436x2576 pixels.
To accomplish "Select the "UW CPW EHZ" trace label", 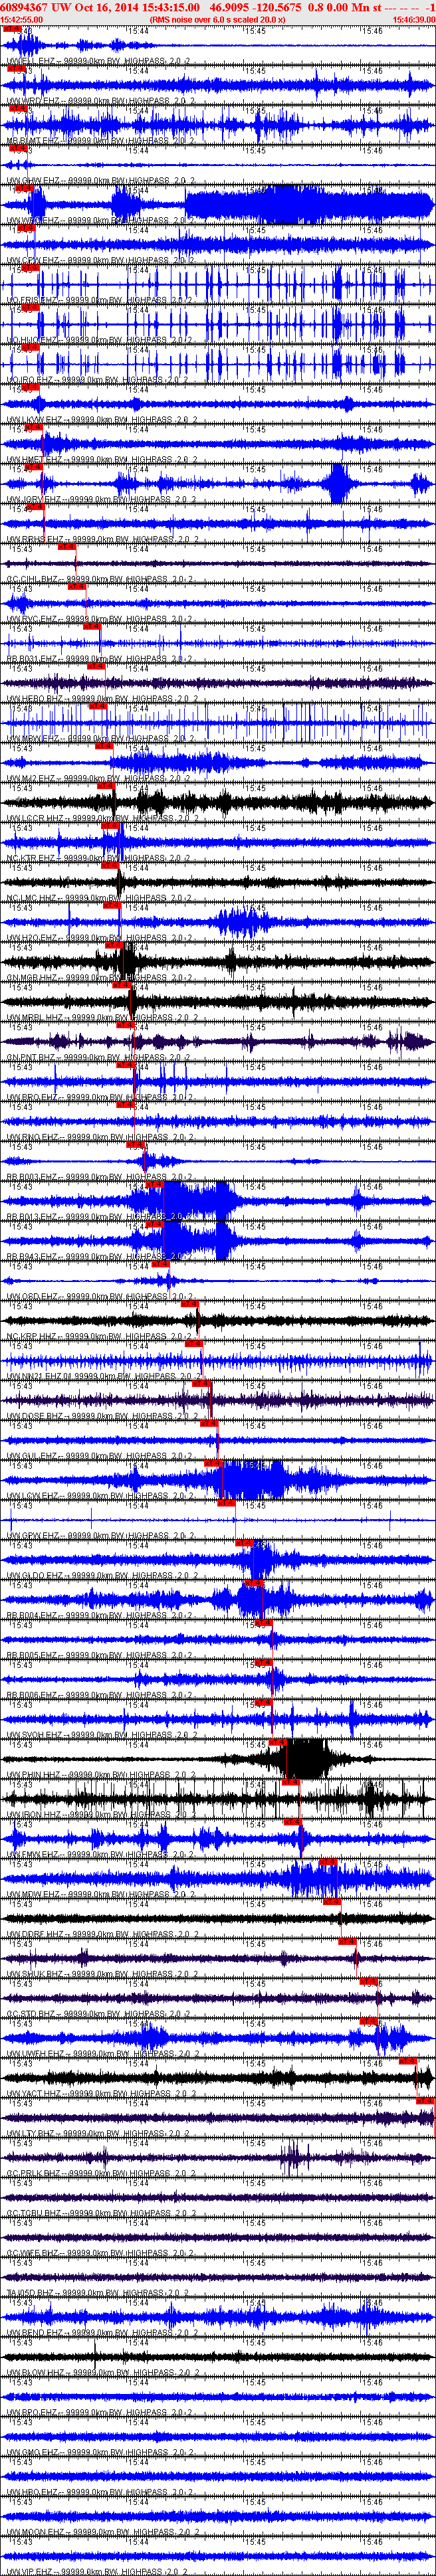I will (101, 261).
